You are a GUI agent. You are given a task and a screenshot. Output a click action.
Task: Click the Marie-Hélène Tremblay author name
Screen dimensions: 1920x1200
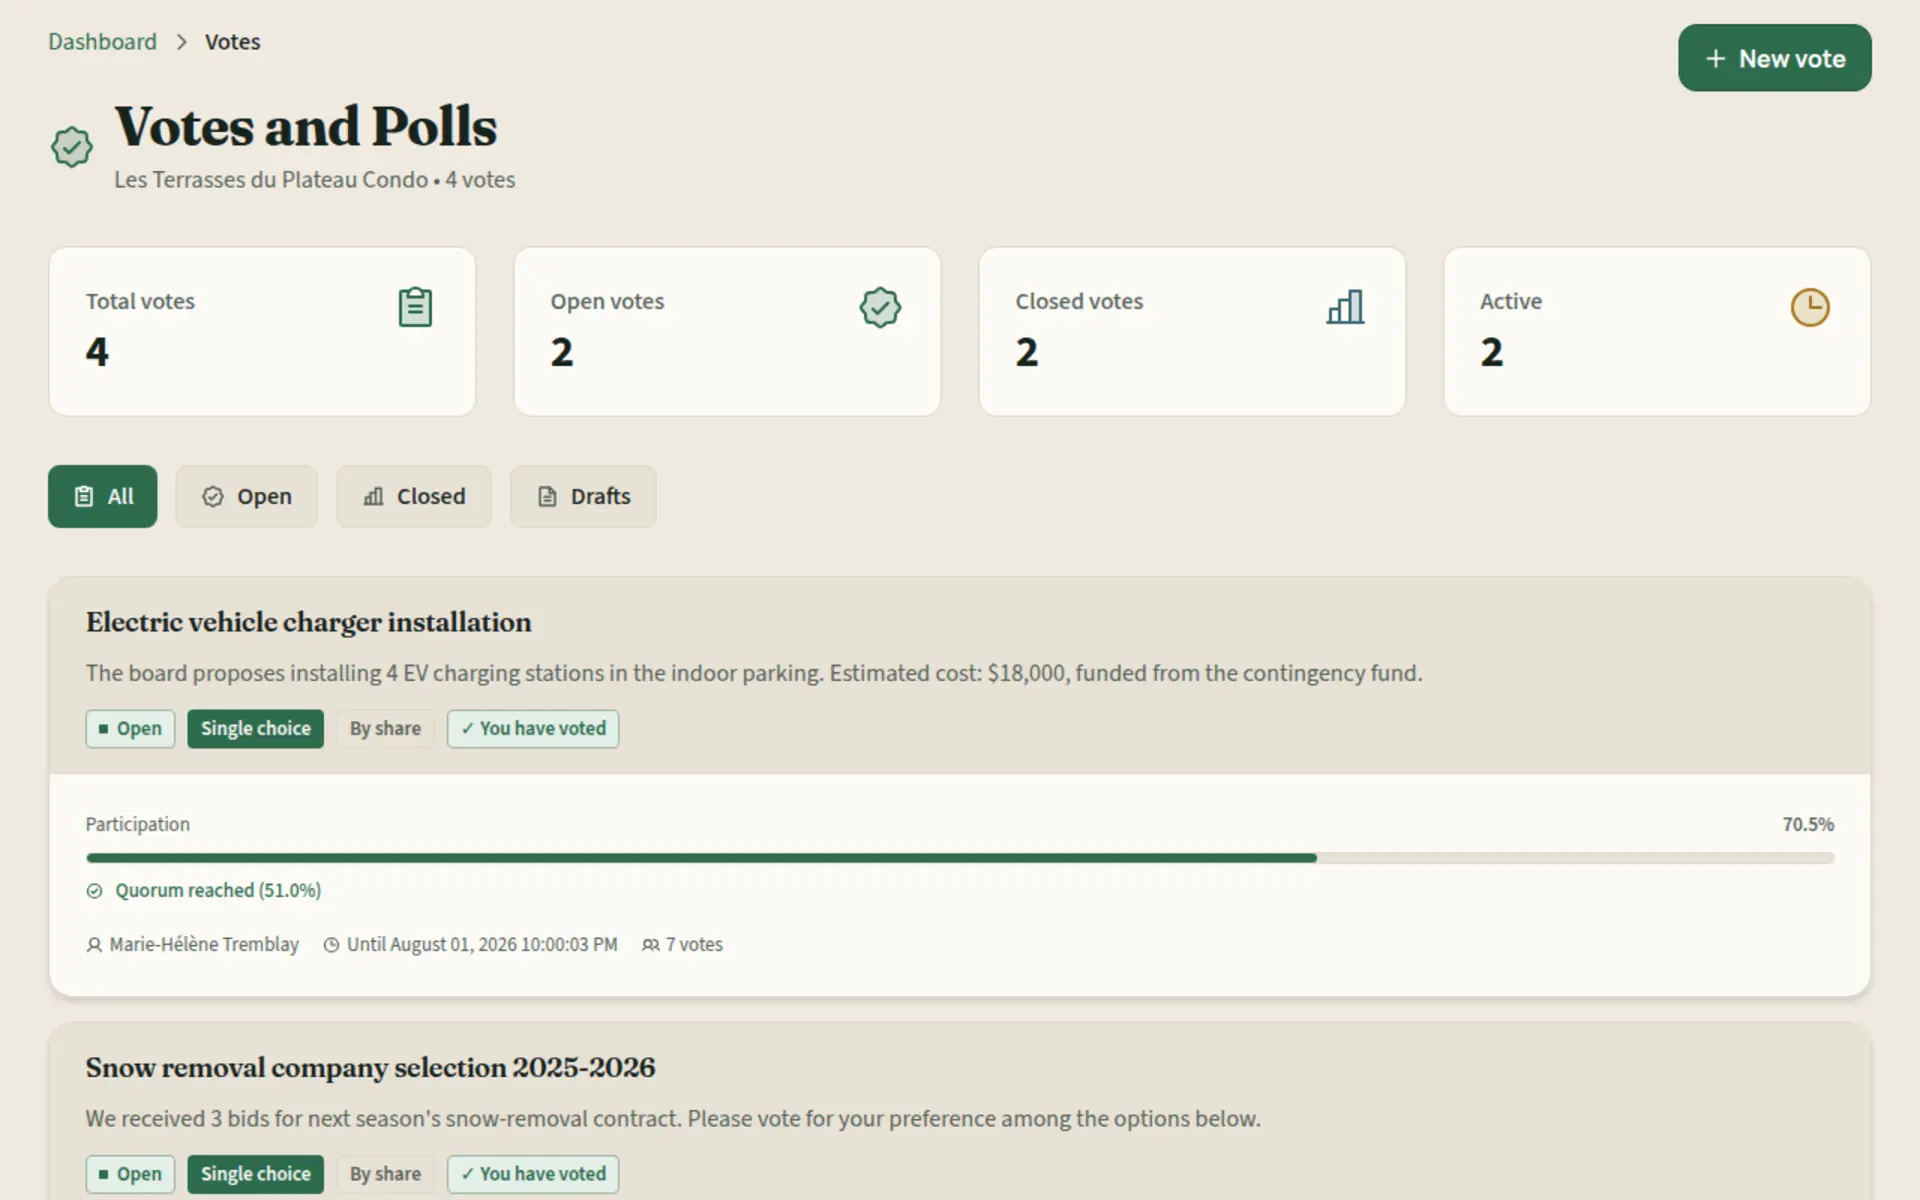click(x=204, y=945)
